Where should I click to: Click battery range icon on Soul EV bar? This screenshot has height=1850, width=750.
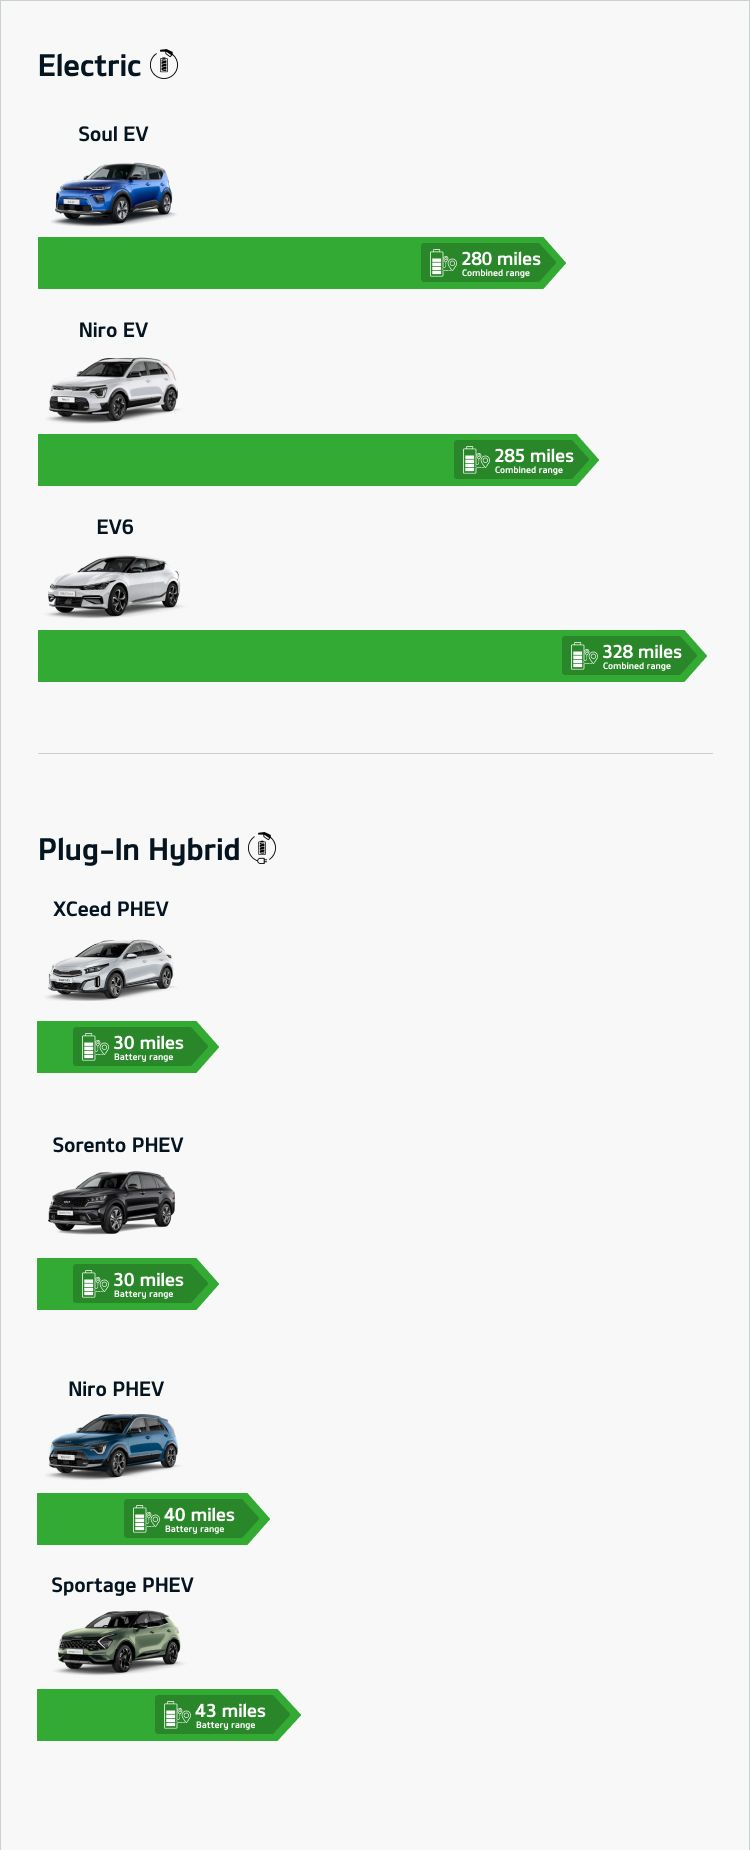[x=442, y=263]
